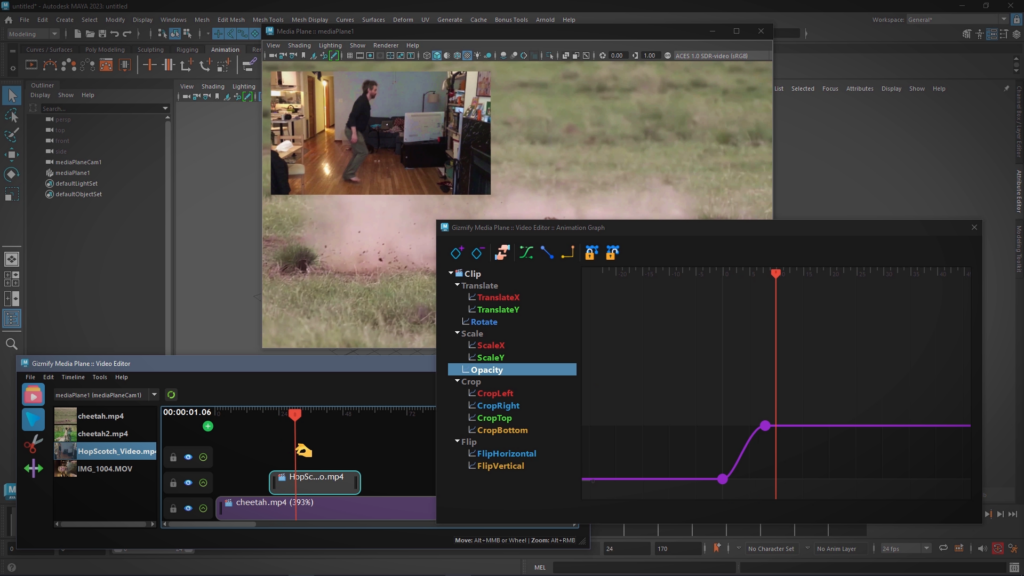Select the IMG_1004.MOV thumbnail in media list
Image resolution: width=1024 pixels, height=576 pixels.
click(65, 469)
